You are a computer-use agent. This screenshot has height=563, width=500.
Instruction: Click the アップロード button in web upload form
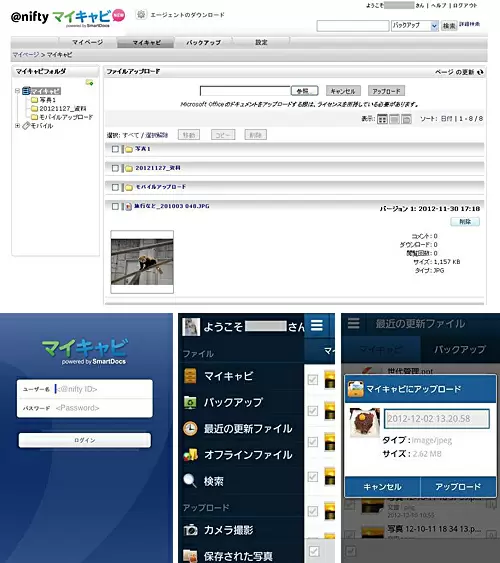[386, 91]
